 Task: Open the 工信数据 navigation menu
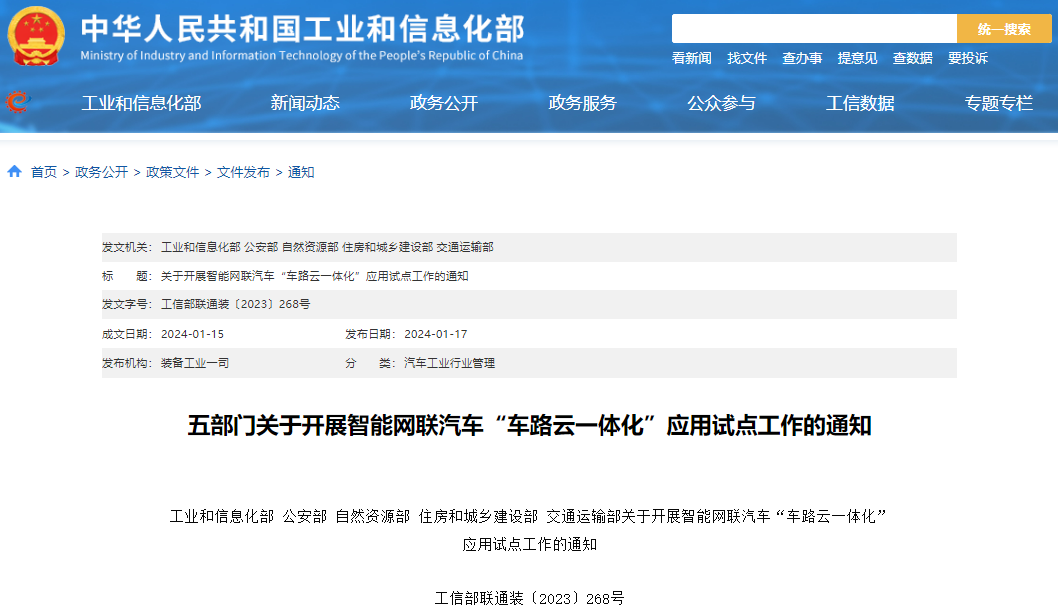click(861, 104)
